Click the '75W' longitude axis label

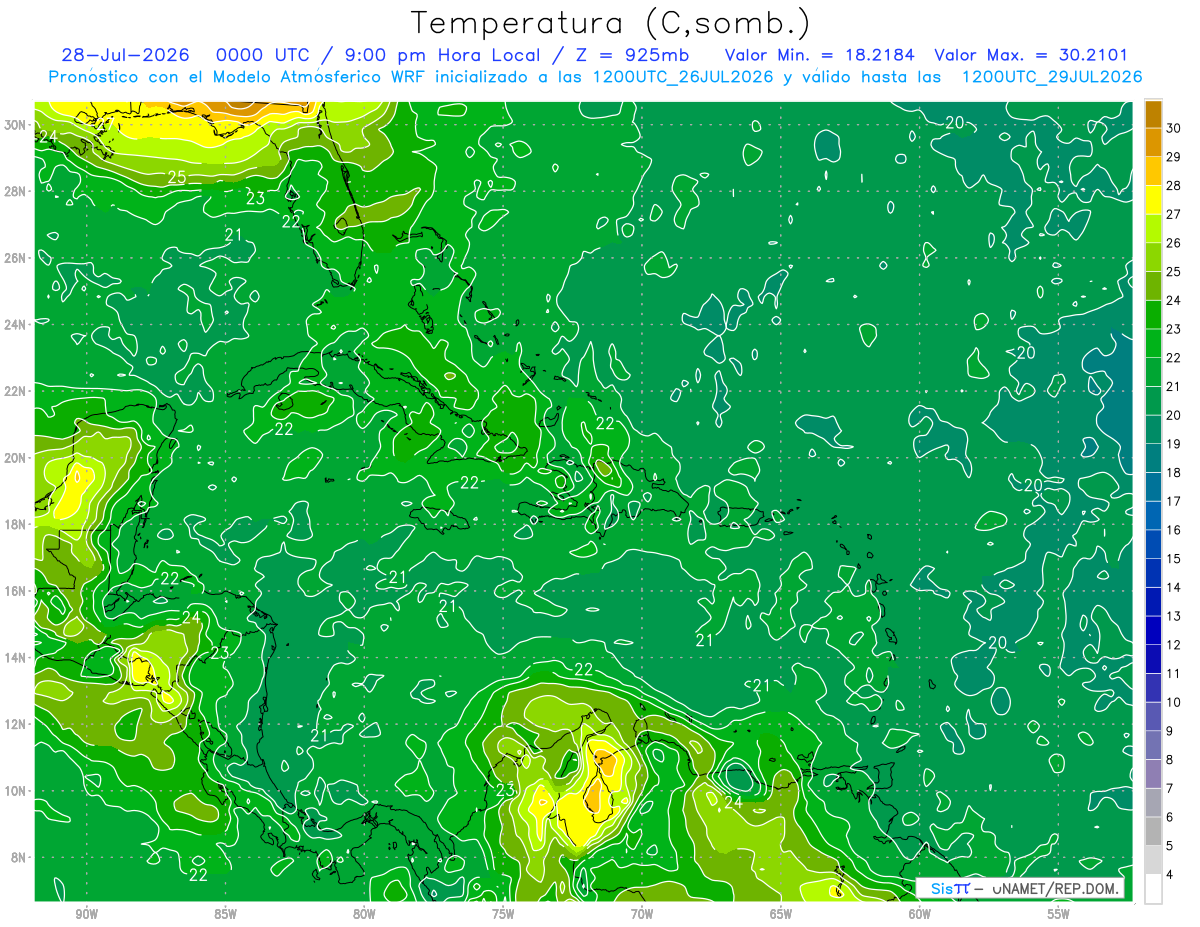pos(503,914)
